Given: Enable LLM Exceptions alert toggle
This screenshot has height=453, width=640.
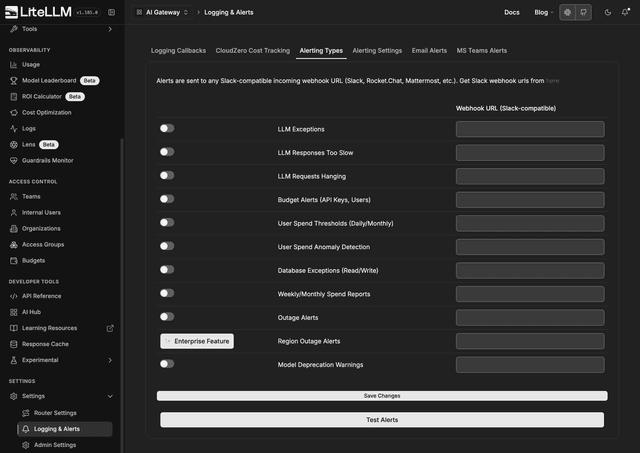Looking at the screenshot, I should 167,128.
